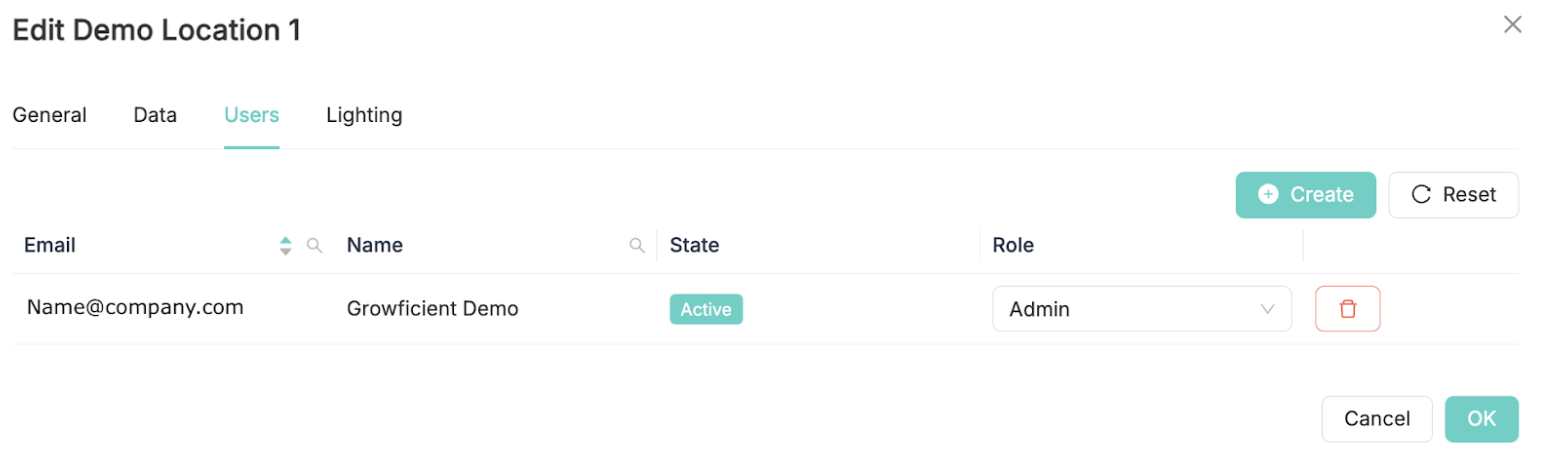Click the Active state badge
Screen dimensions: 1544x468
(706, 309)
